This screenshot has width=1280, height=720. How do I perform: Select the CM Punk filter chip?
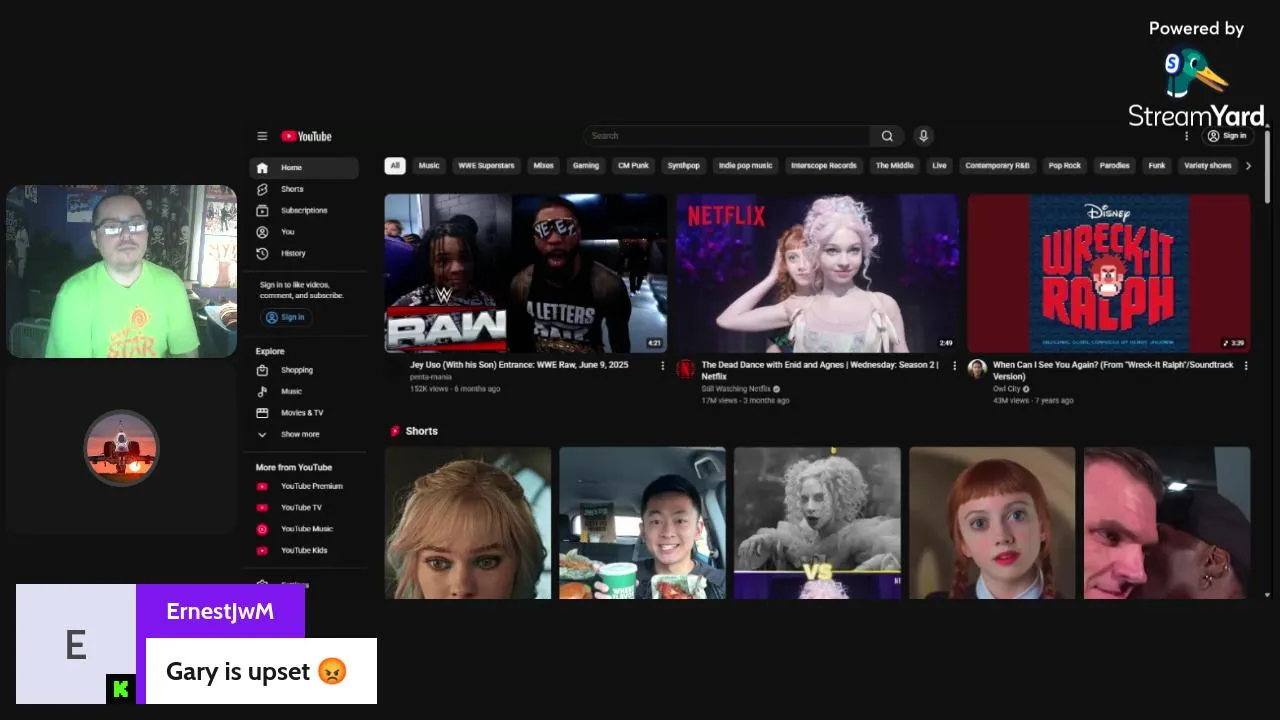[633, 166]
